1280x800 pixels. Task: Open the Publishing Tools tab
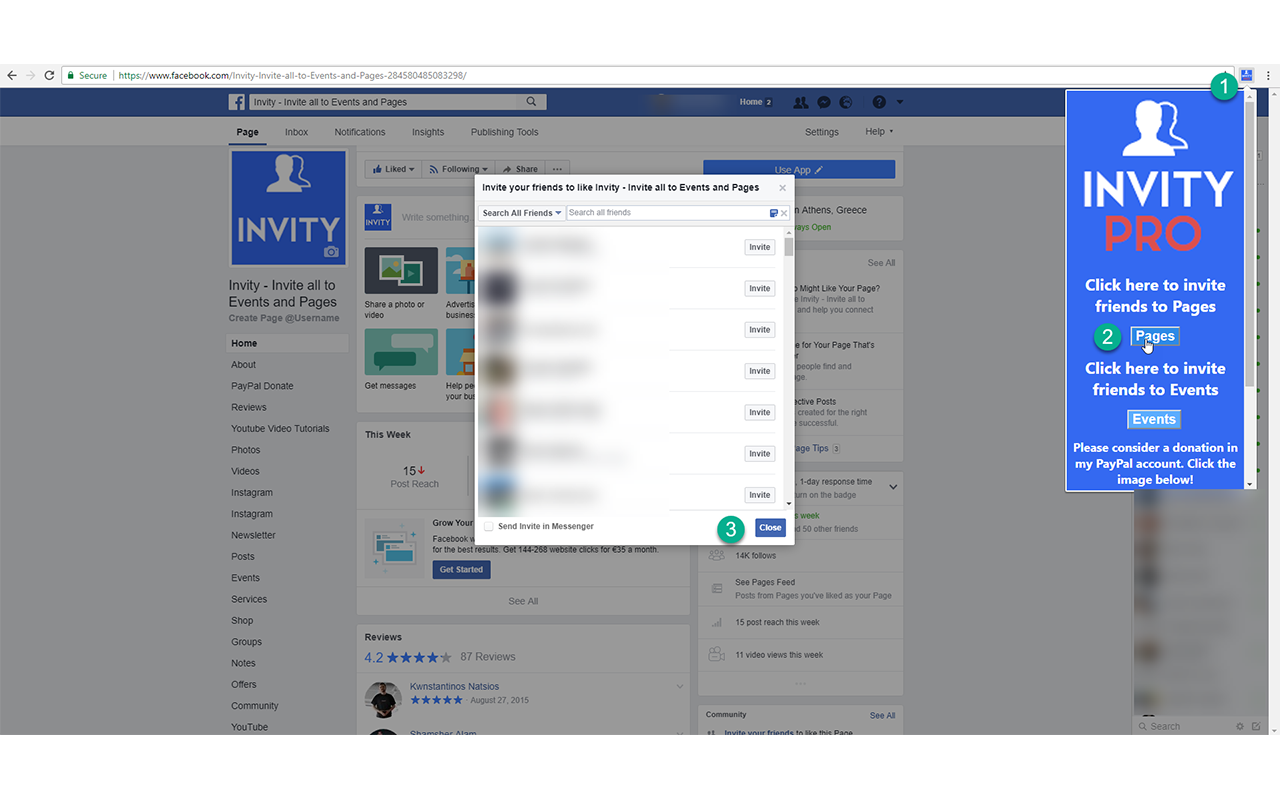point(504,132)
